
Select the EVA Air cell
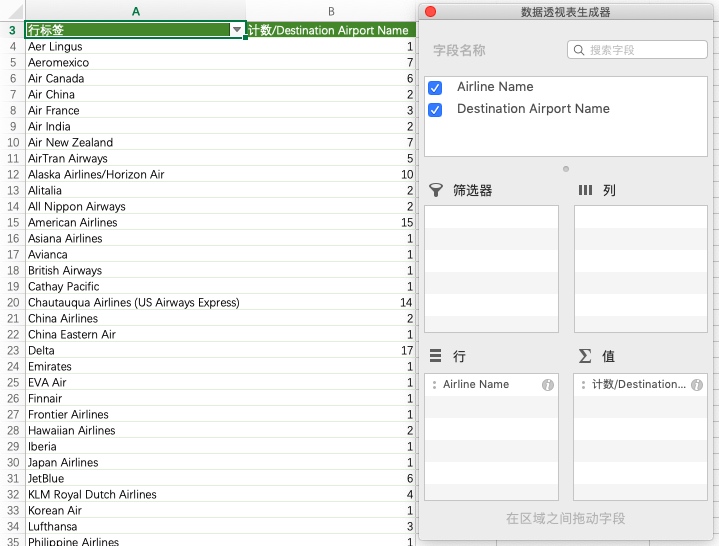coord(136,382)
